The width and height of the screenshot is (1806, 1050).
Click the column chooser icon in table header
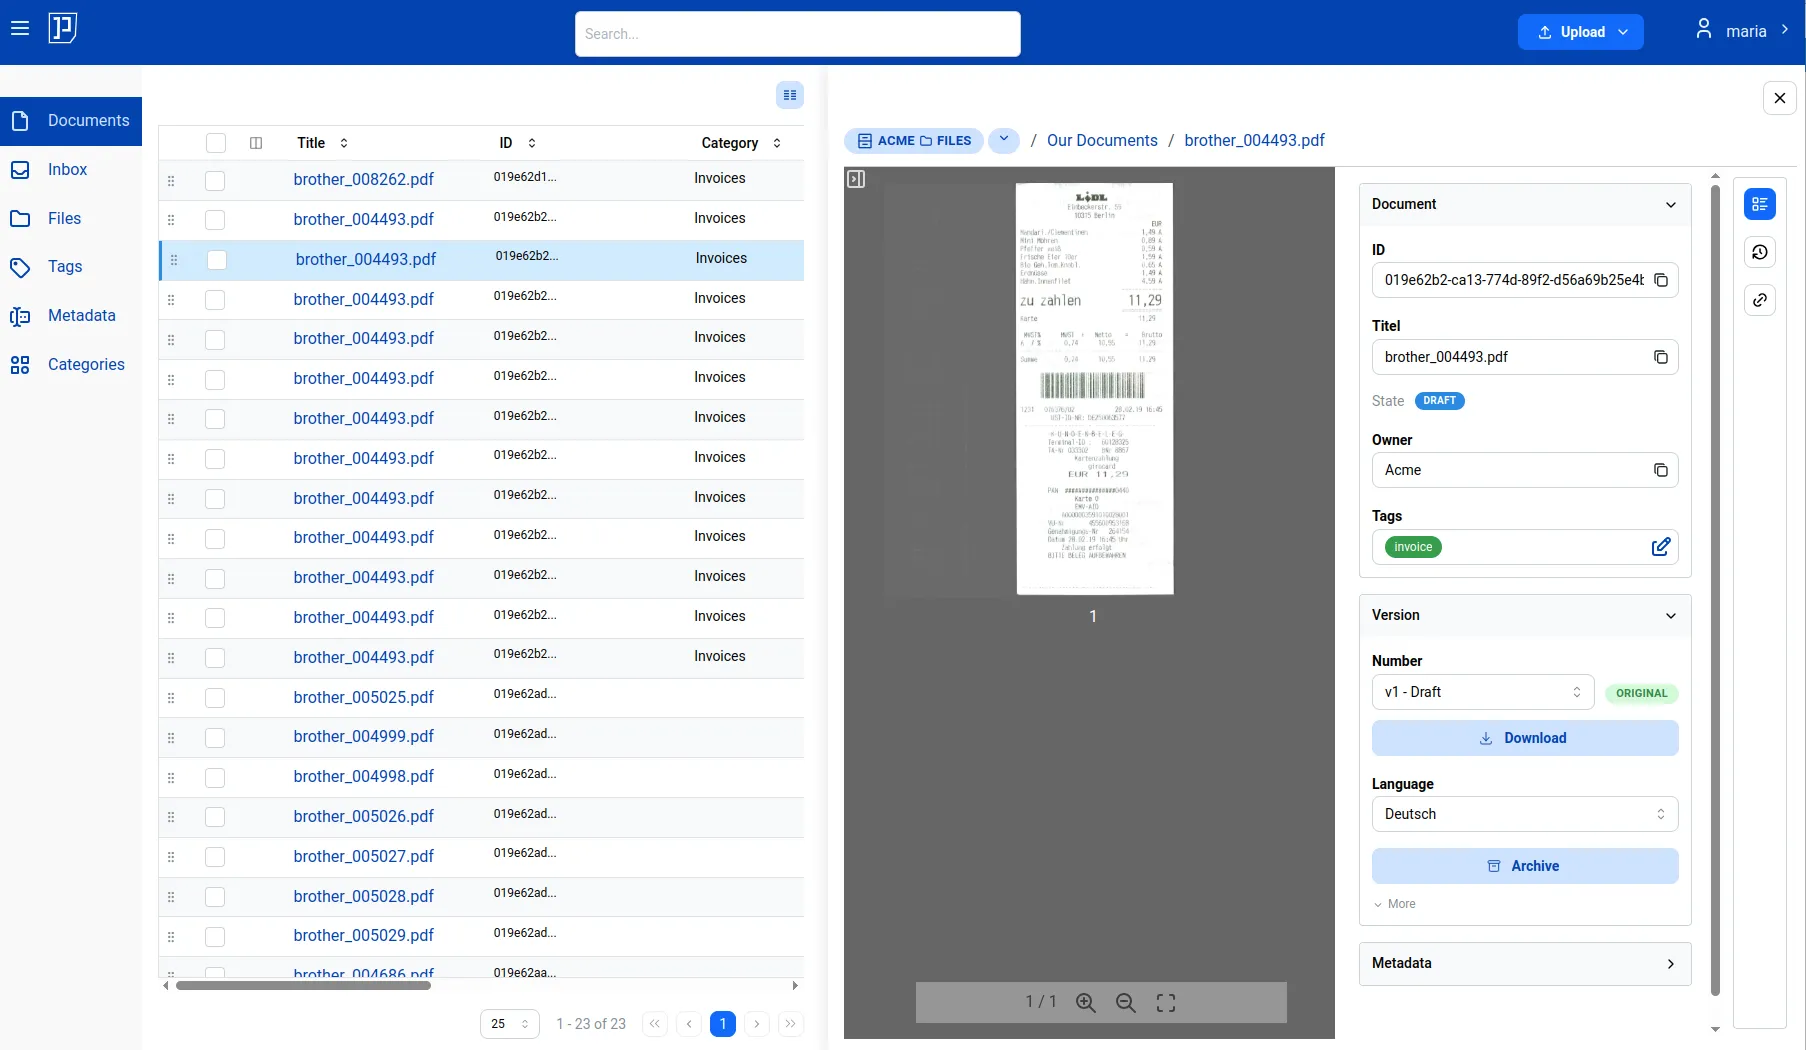[256, 143]
